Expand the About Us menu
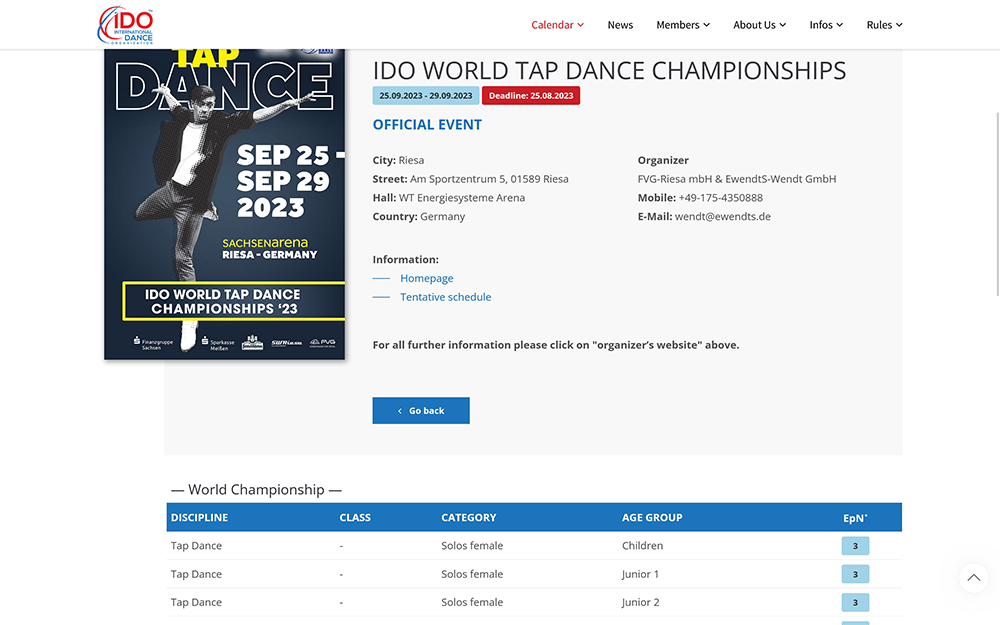 (x=760, y=25)
